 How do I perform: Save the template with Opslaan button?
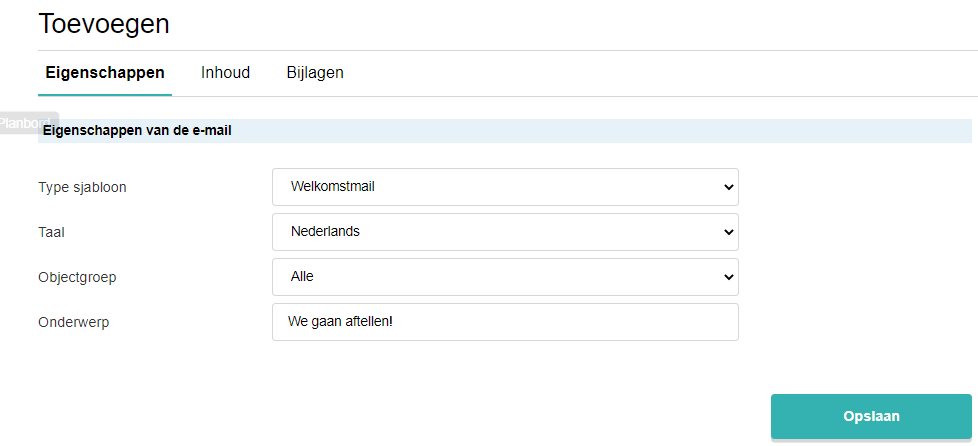click(871, 416)
